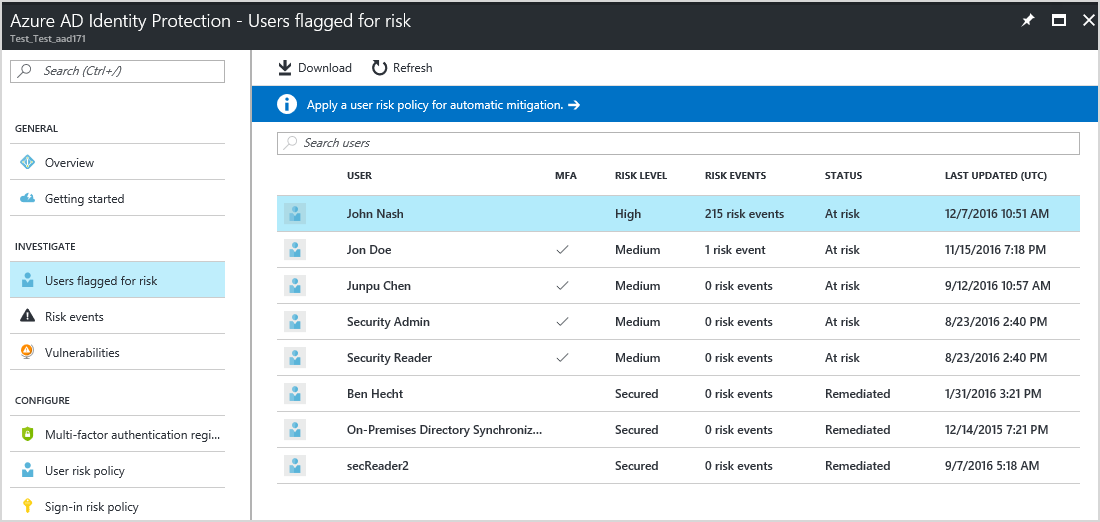Select the Jon Doe user row
Image resolution: width=1100 pixels, height=522 pixels.
[678, 250]
